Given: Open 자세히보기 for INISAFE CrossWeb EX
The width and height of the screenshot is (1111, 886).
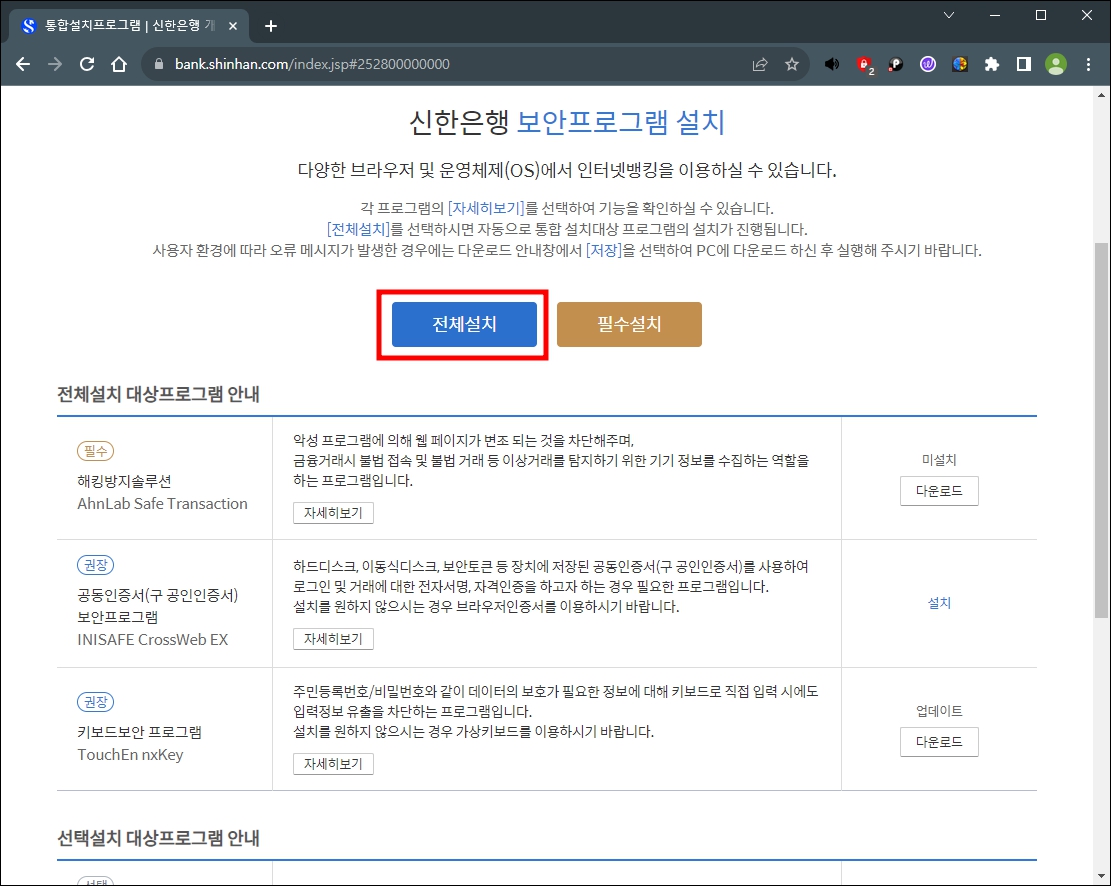Looking at the screenshot, I should pyautogui.click(x=333, y=639).
